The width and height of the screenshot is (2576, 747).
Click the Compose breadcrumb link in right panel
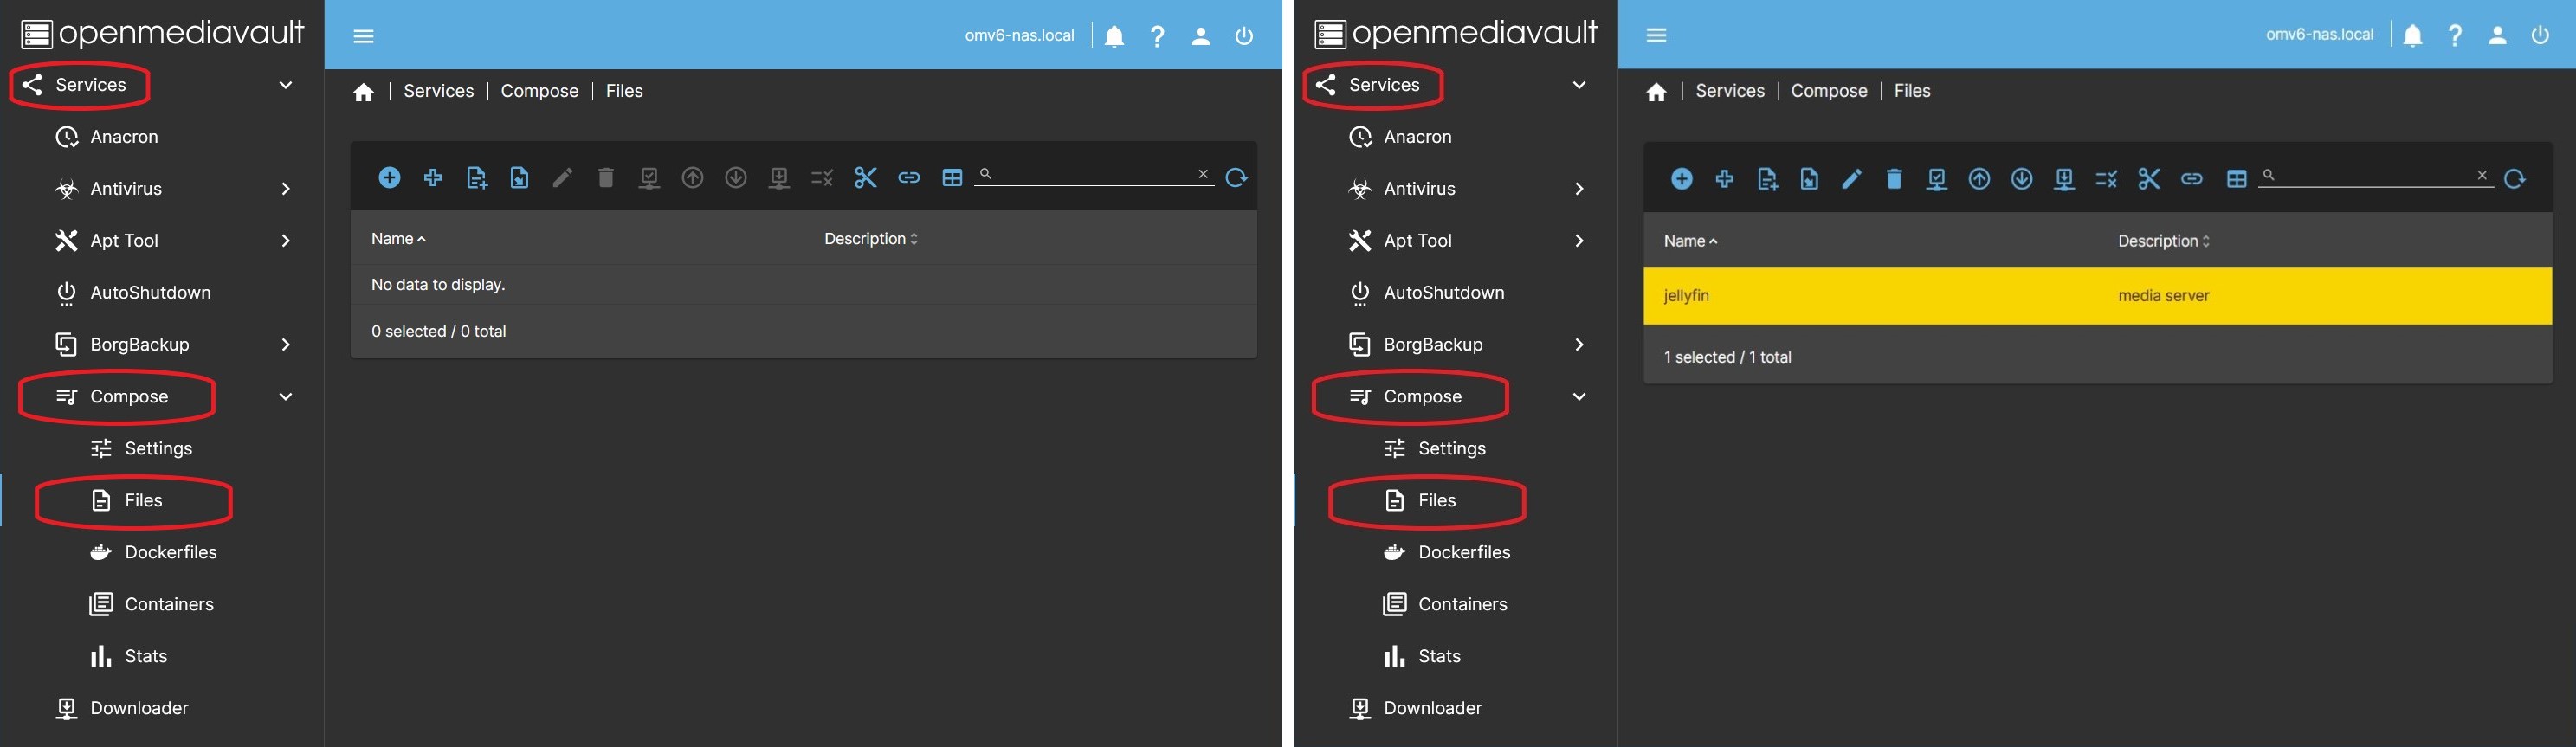pyautogui.click(x=1828, y=91)
